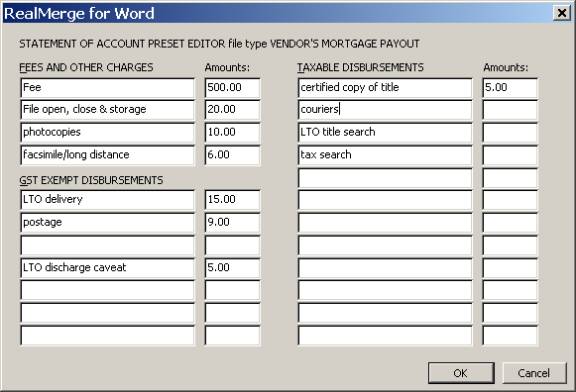Click the empty amount beside tax search
The width and height of the screenshot is (576, 392).
[x=510, y=155]
